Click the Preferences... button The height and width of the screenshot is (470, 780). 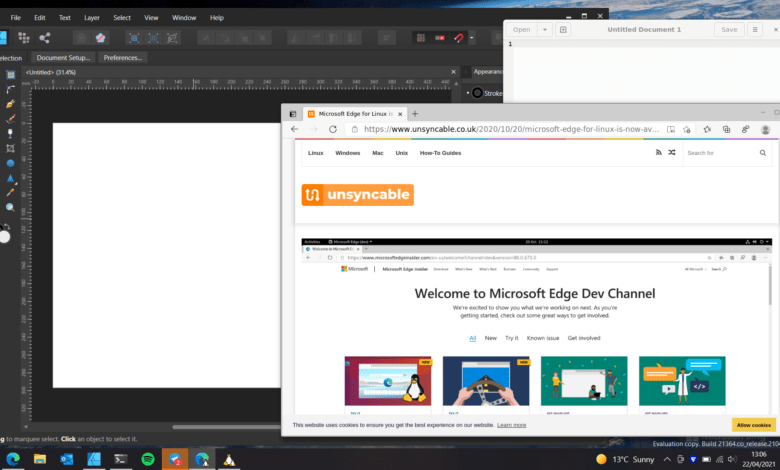(122, 58)
